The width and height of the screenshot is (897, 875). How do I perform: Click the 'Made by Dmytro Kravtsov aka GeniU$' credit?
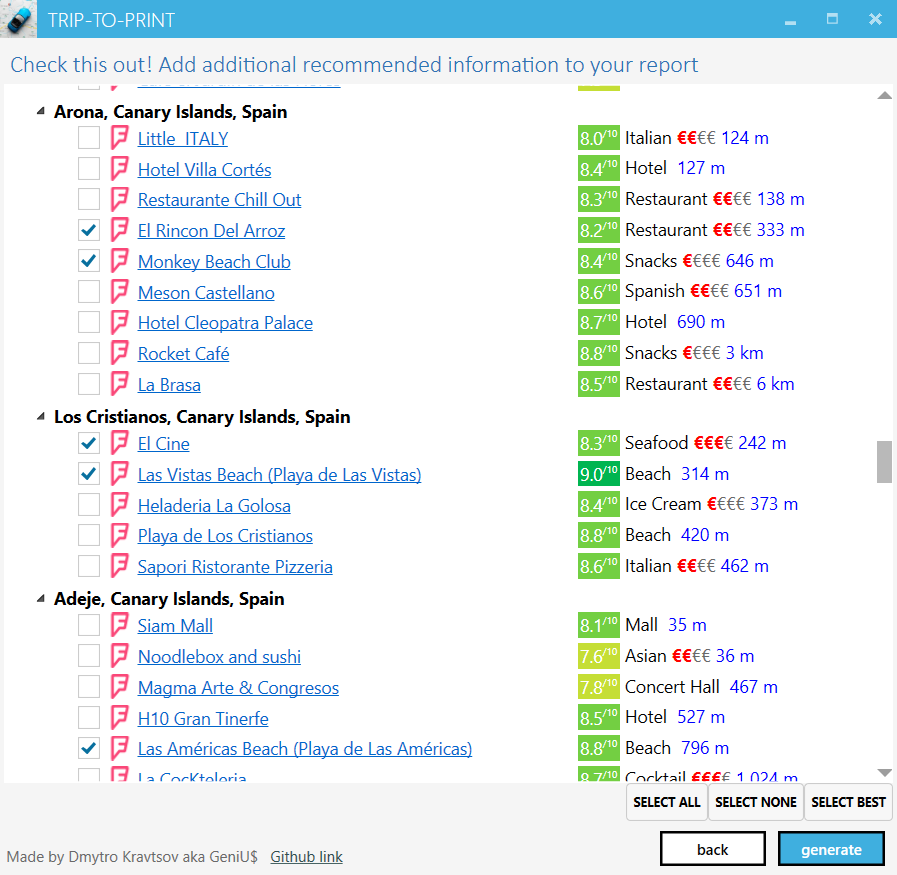pyautogui.click(x=132, y=857)
